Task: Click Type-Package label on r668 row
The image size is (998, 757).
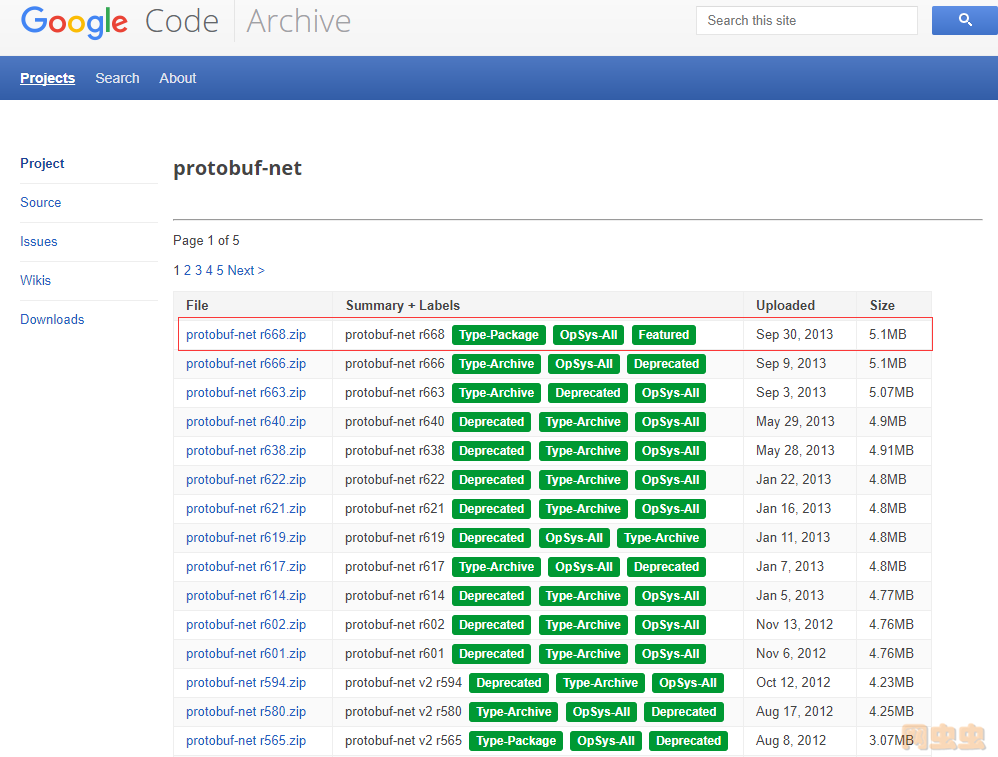Action: click(498, 335)
